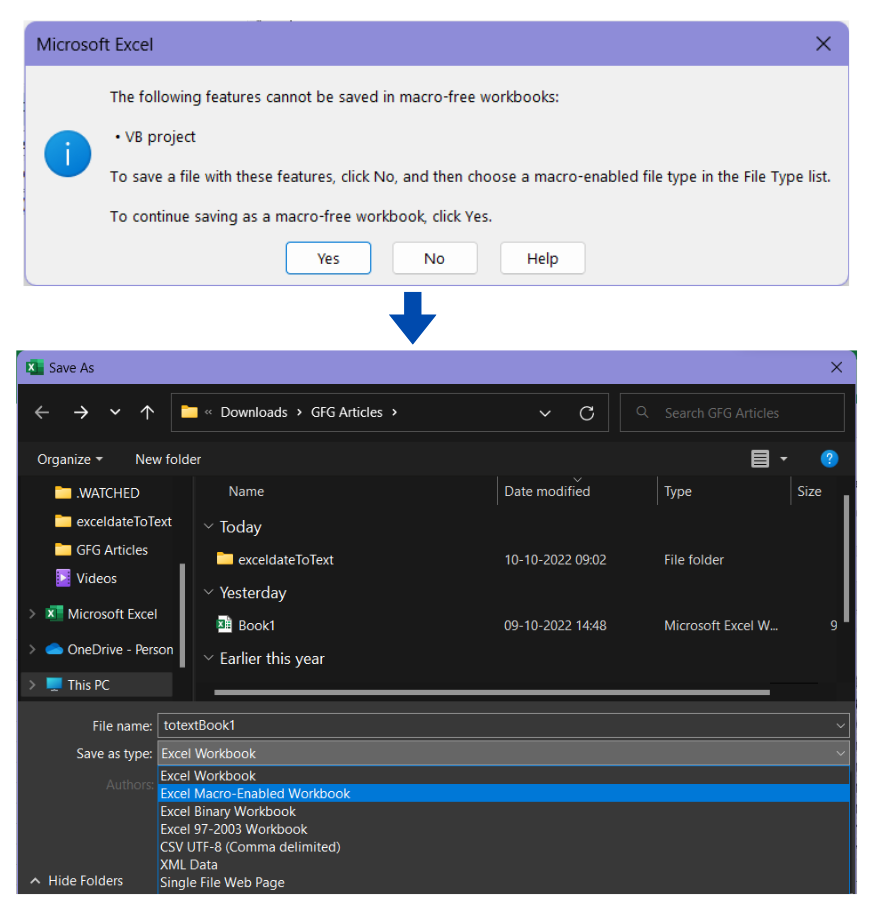Go back in Save As navigation

(42, 413)
